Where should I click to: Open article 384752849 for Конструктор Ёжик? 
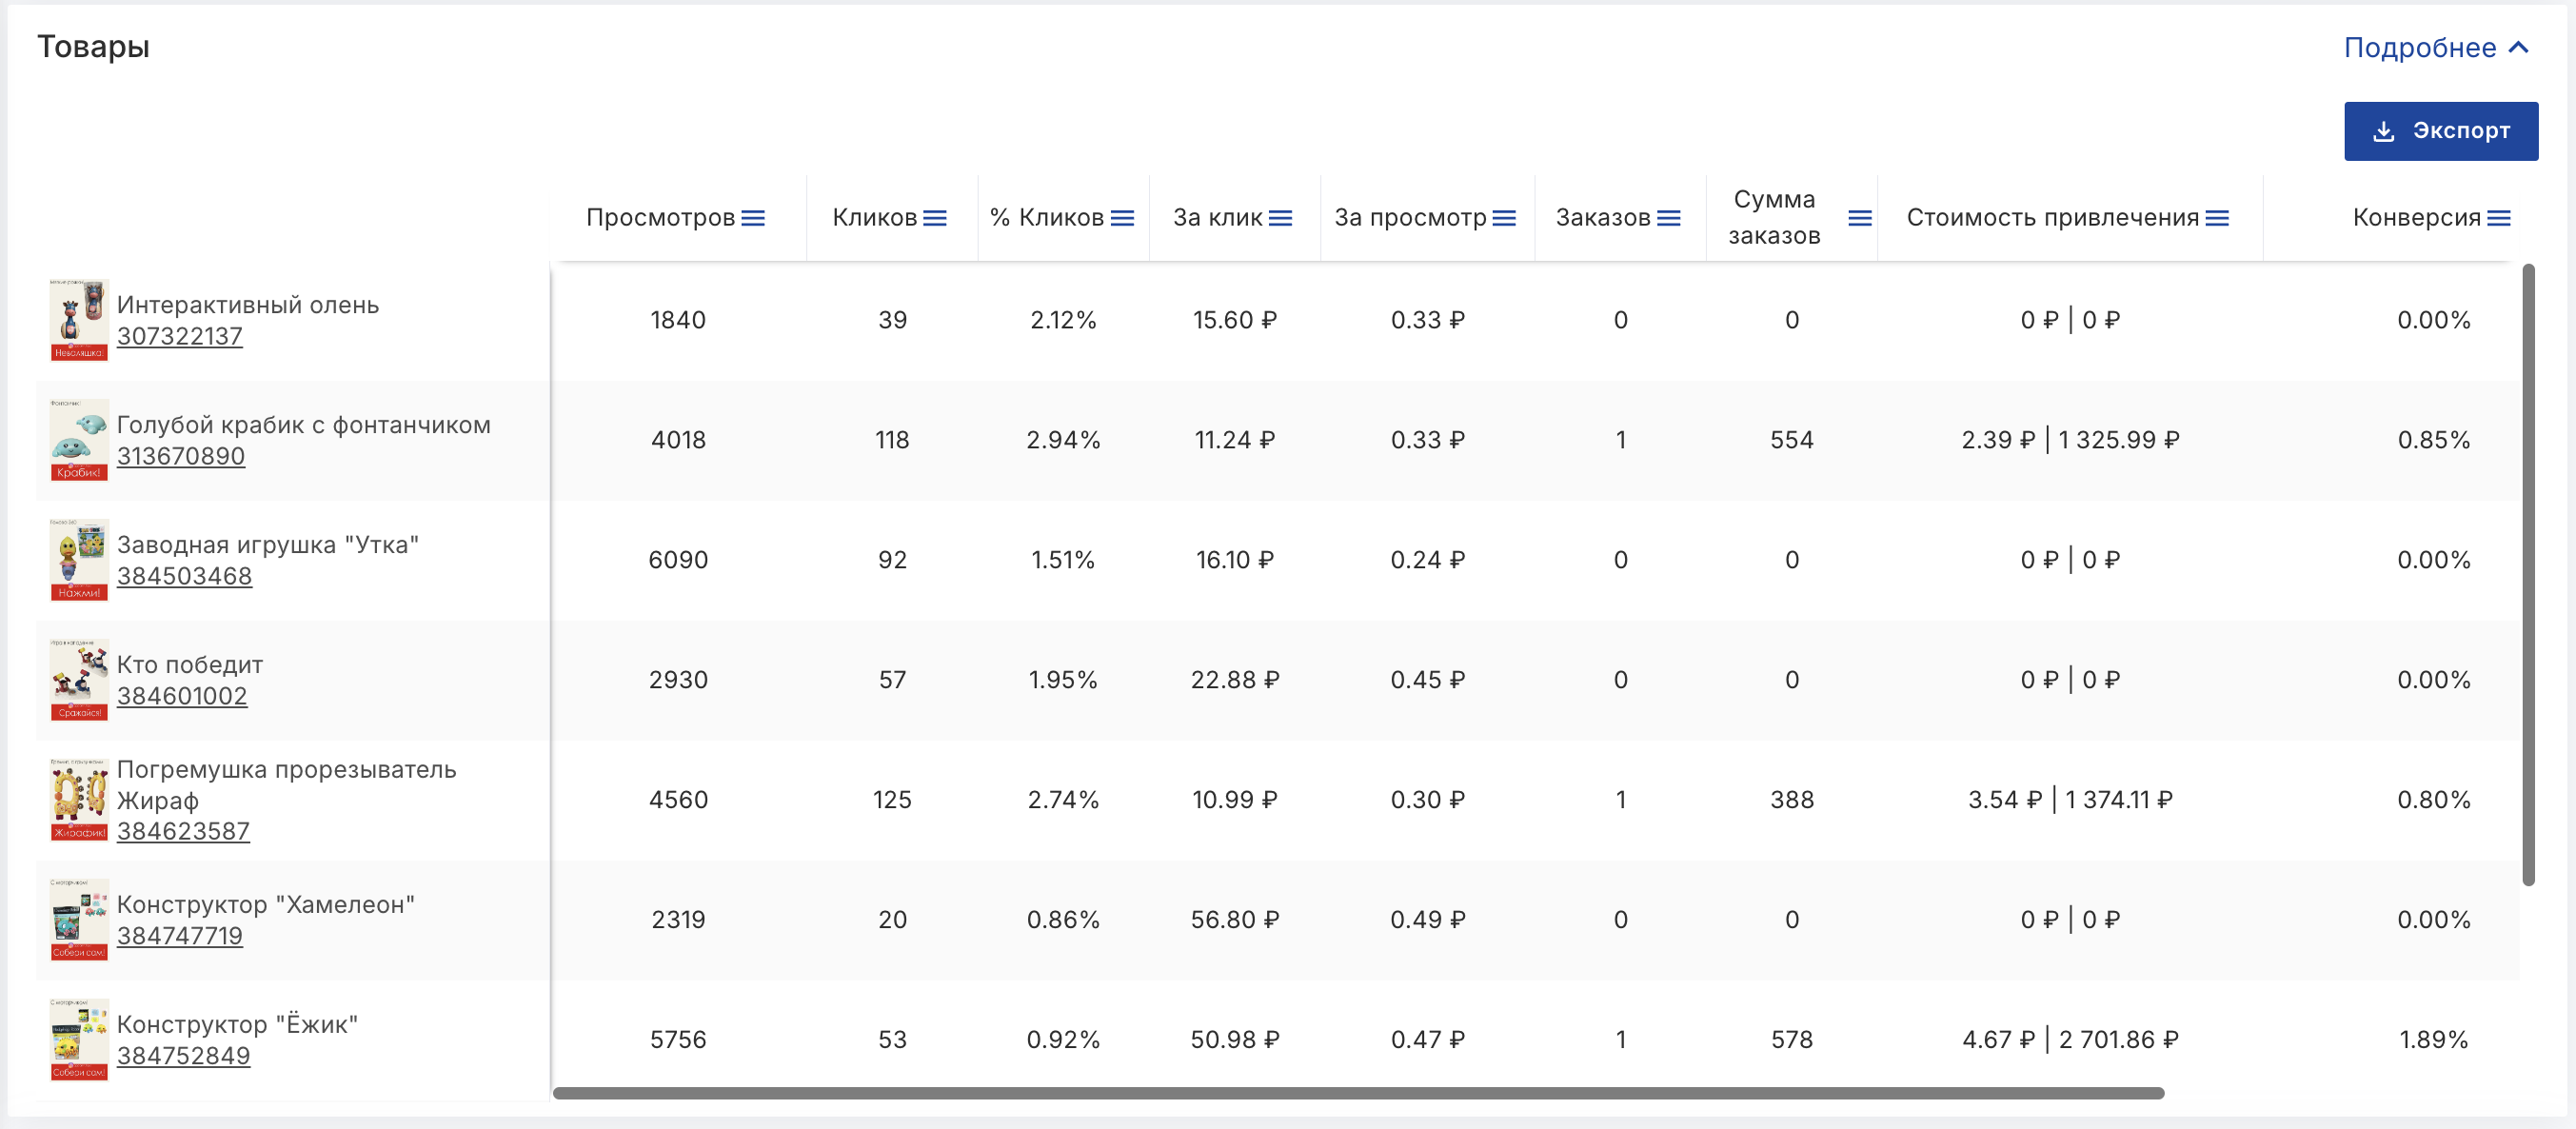click(183, 1056)
